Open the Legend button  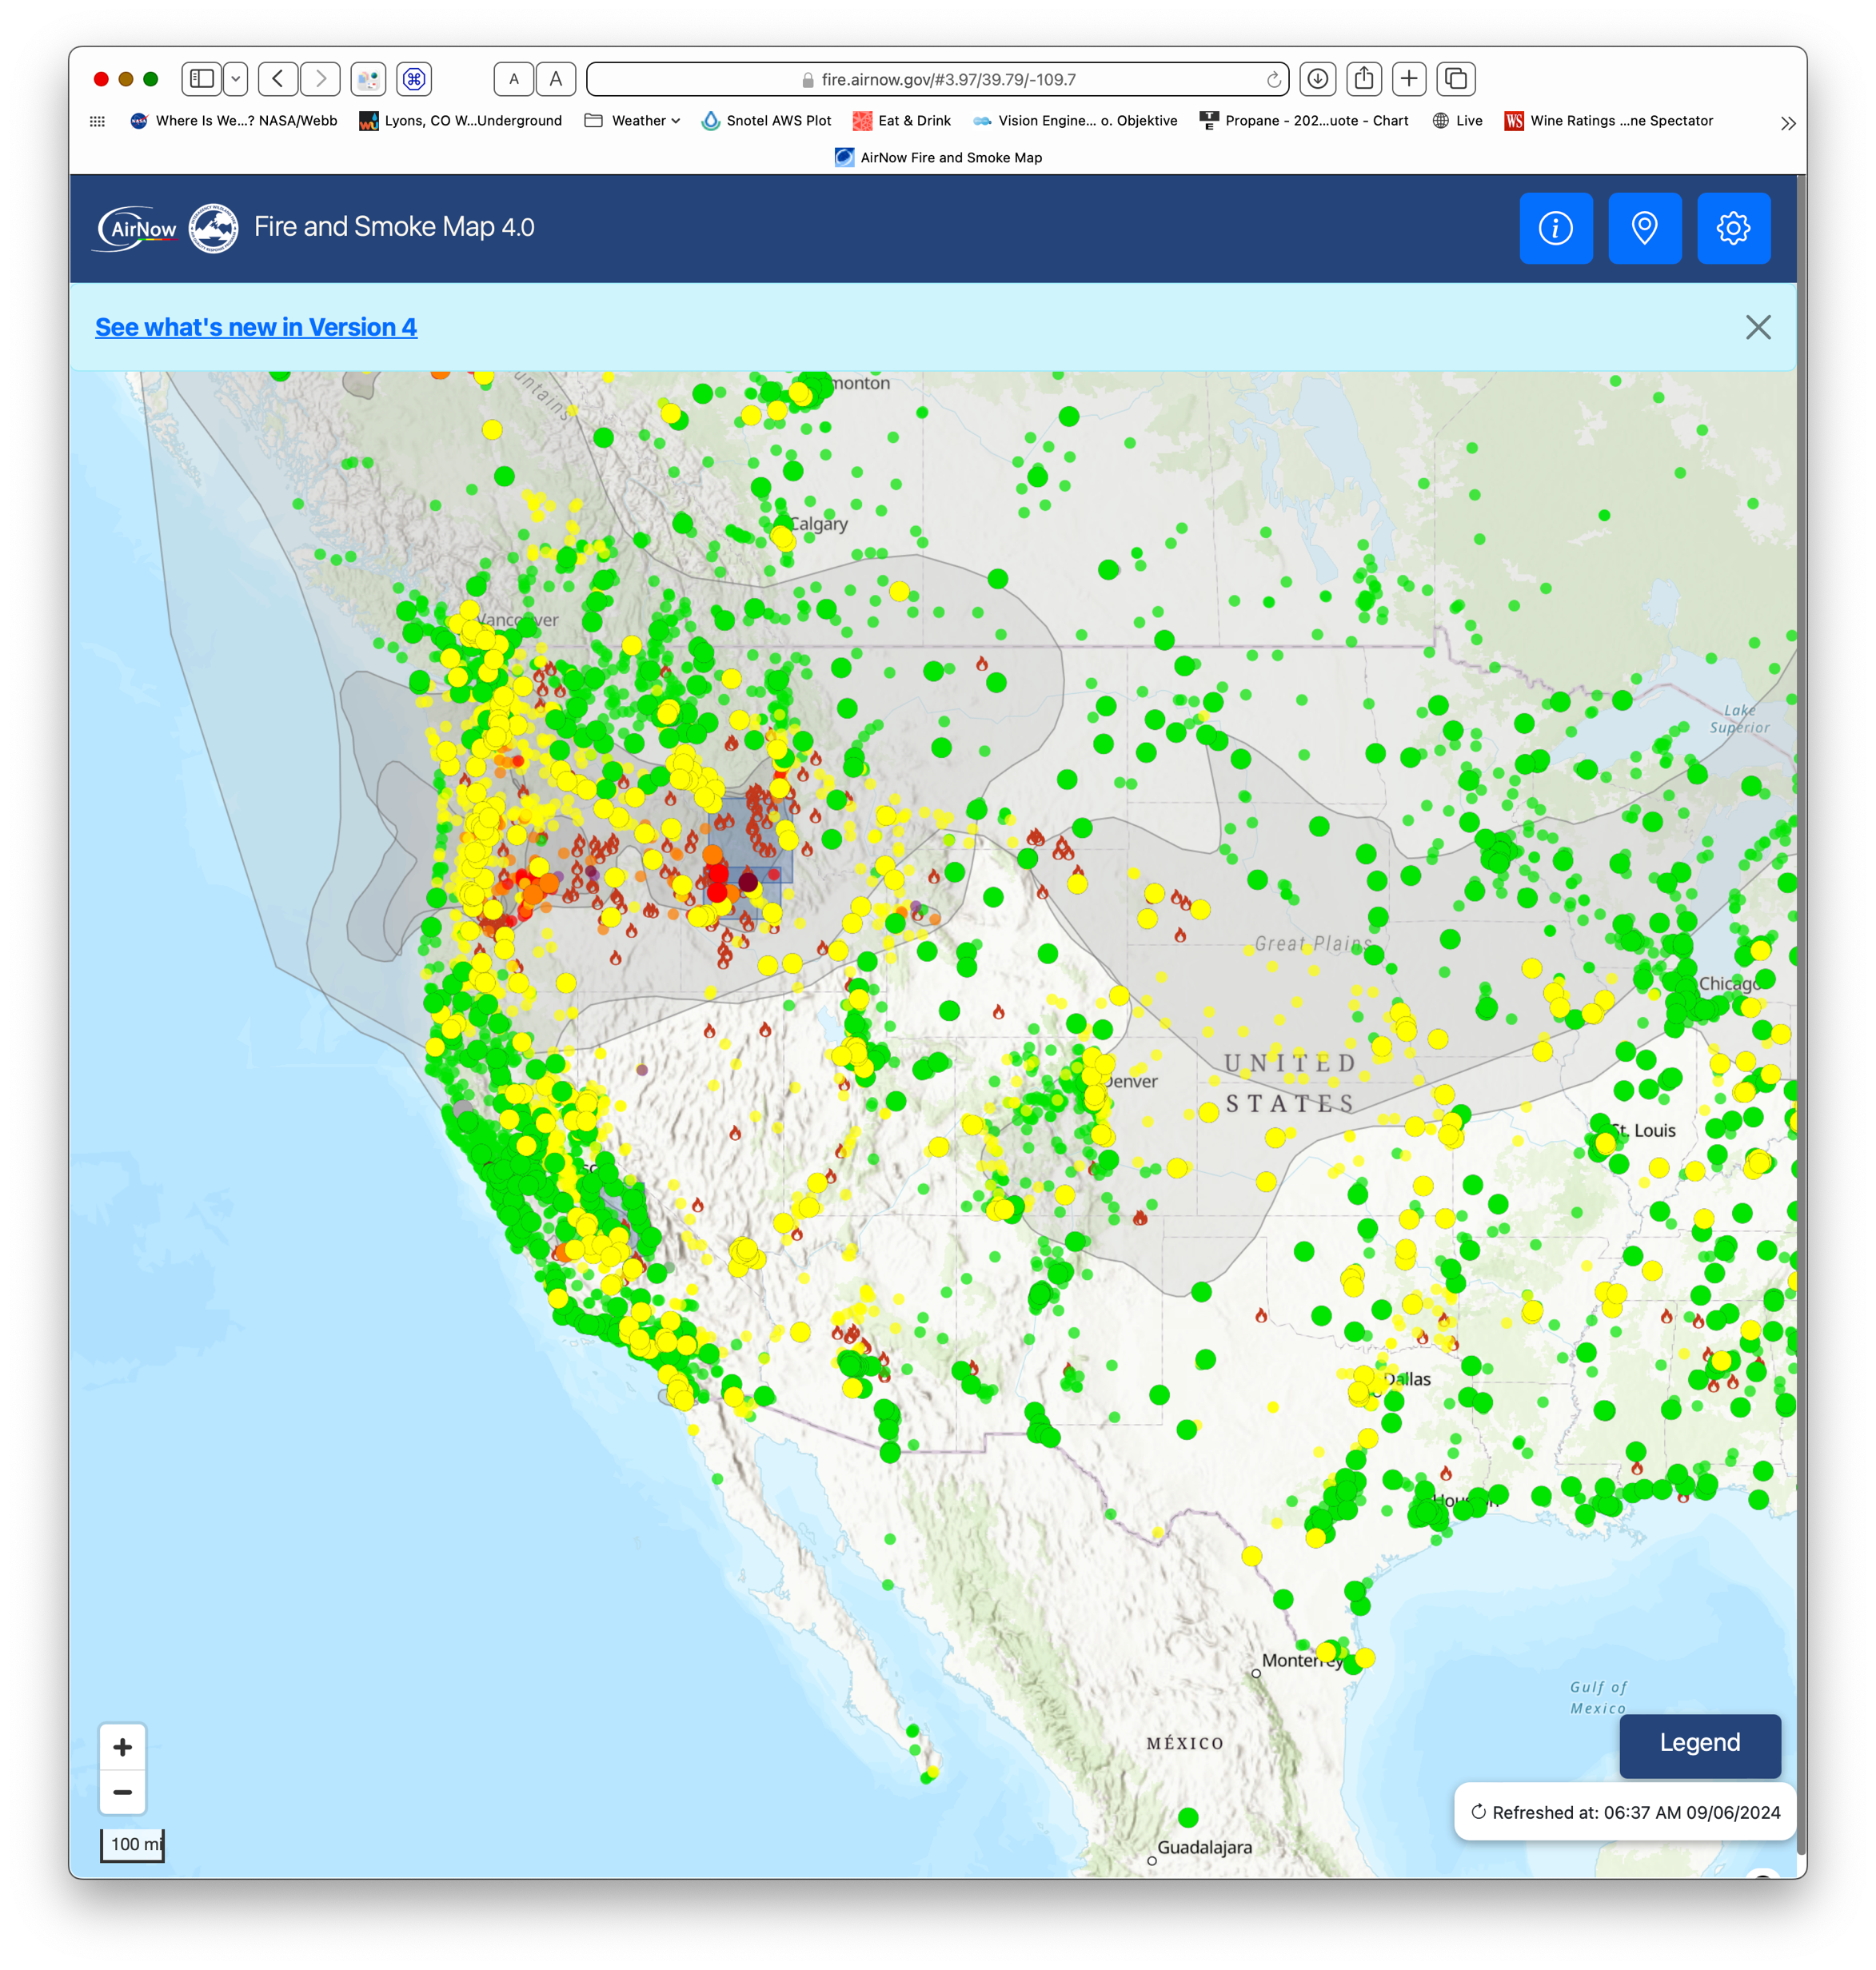[x=1699, y=1743]
